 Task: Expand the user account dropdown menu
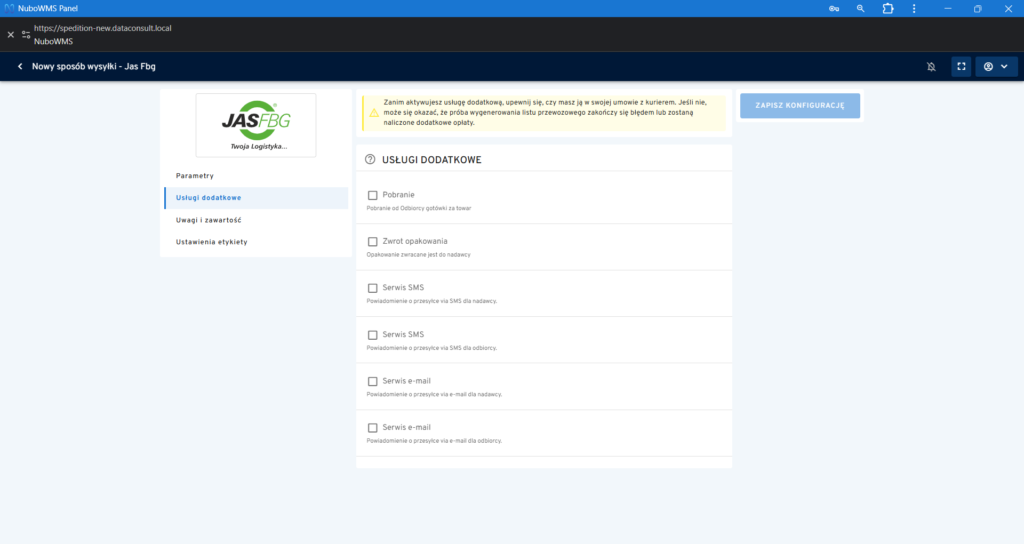pos(996,67)
